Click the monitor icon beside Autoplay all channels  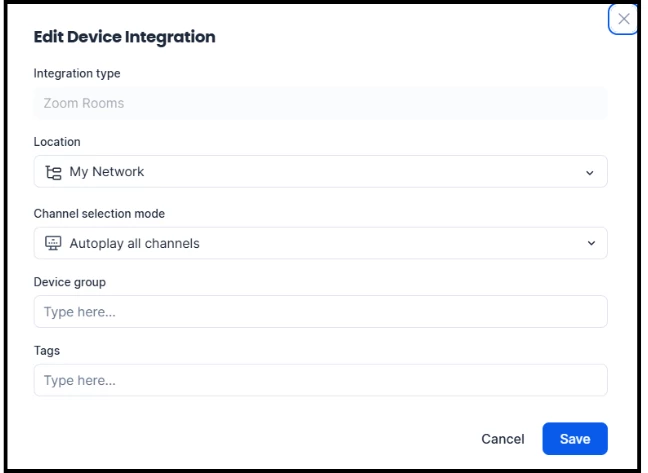53,243
